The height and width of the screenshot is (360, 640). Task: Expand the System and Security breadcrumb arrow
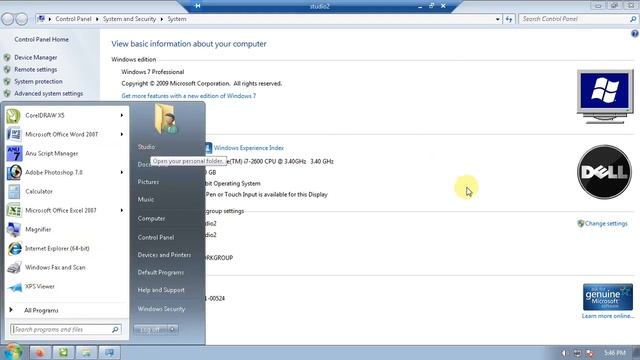click(x=162, y=19)
